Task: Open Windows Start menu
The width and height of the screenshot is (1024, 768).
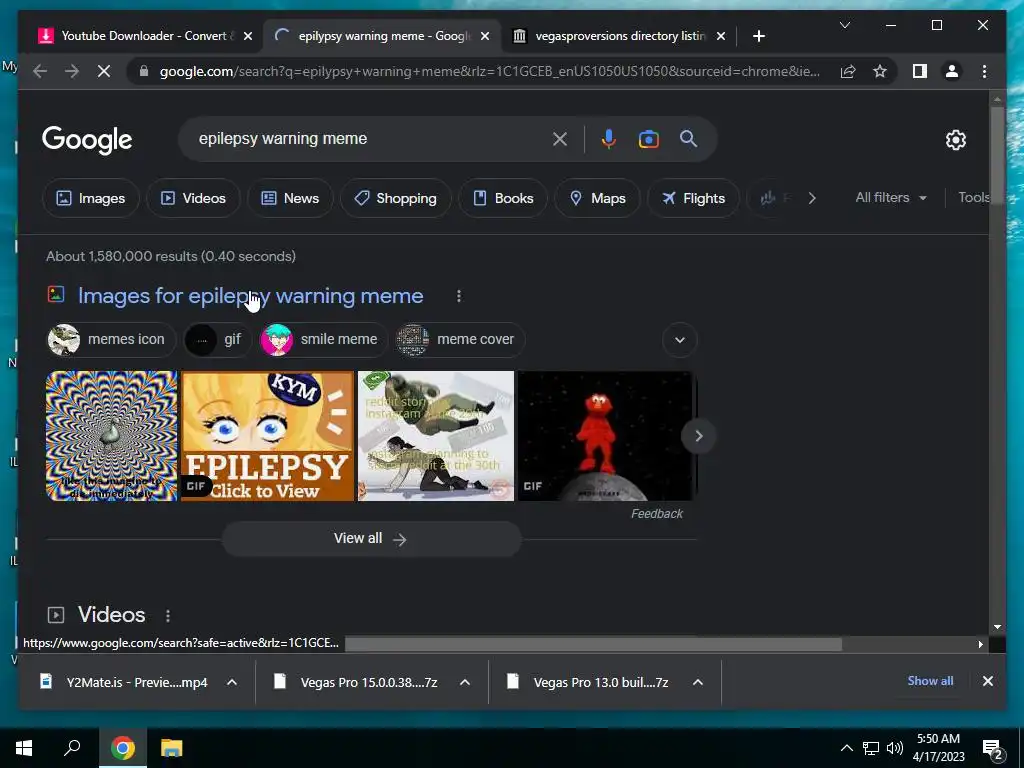Action: 24,748
